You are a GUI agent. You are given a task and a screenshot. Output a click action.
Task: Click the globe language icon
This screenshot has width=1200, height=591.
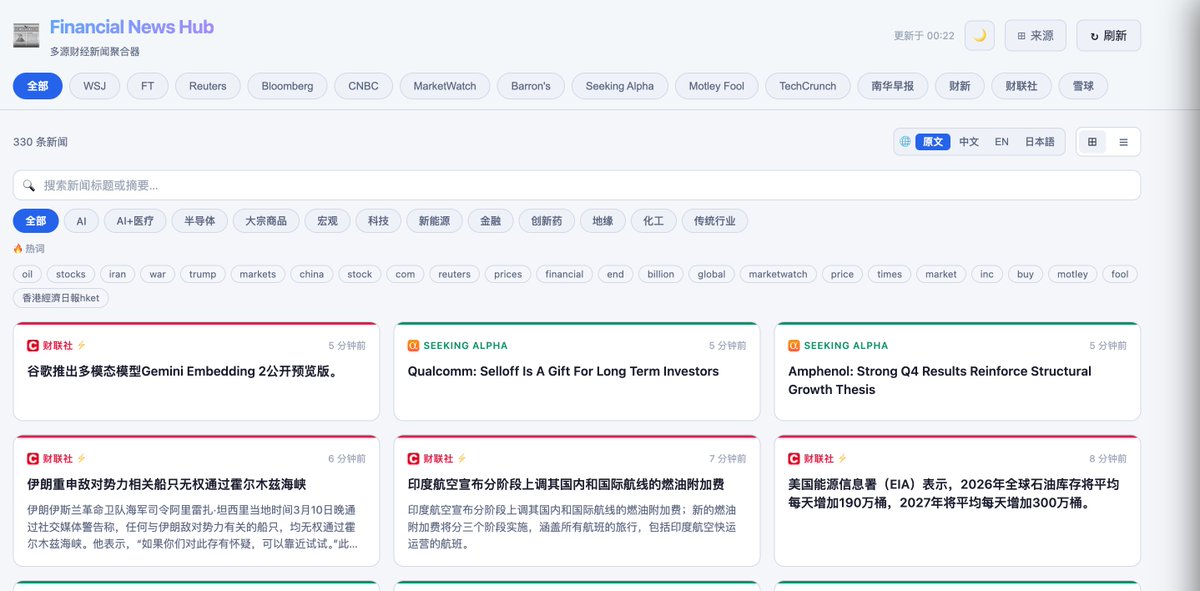pyautogui.click(x=905, y=142)
